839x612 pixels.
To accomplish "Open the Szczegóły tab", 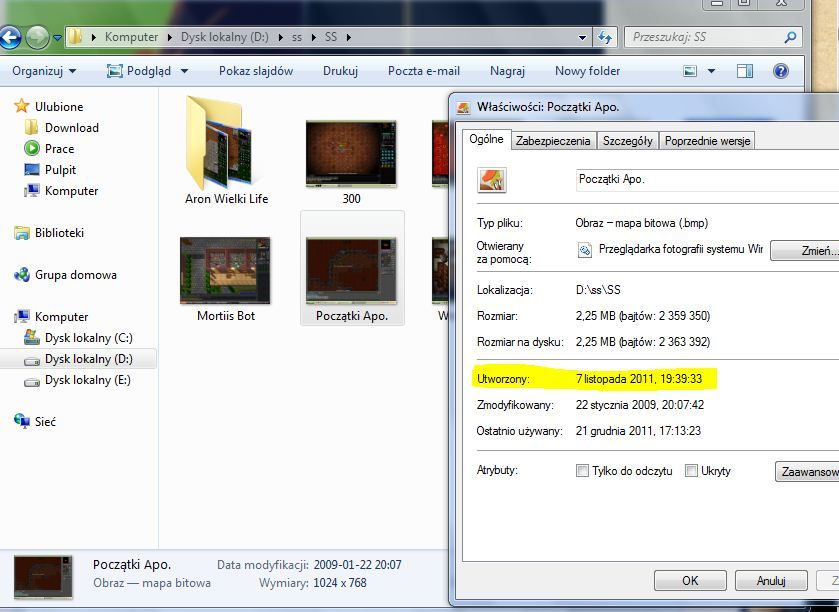I will tap(627, 141).
